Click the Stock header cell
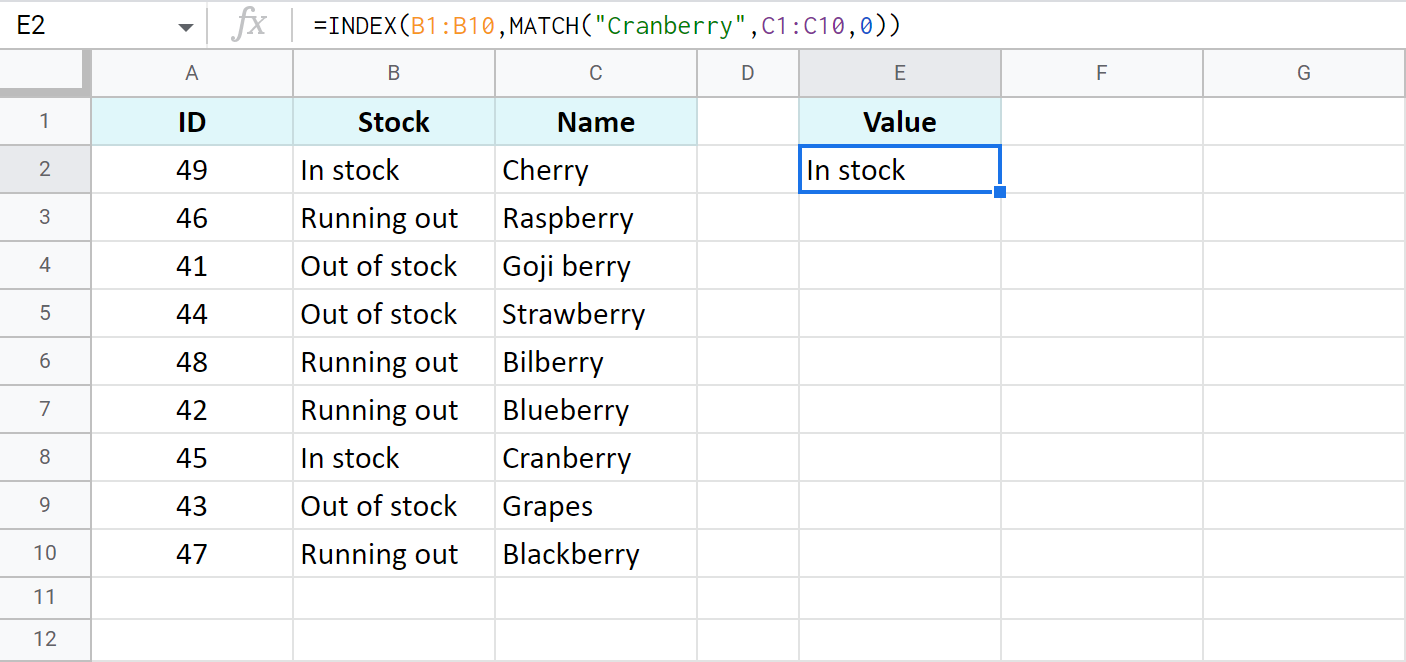Image resolution: width=1406 pixels, height=662 pixels. (393, 121)
